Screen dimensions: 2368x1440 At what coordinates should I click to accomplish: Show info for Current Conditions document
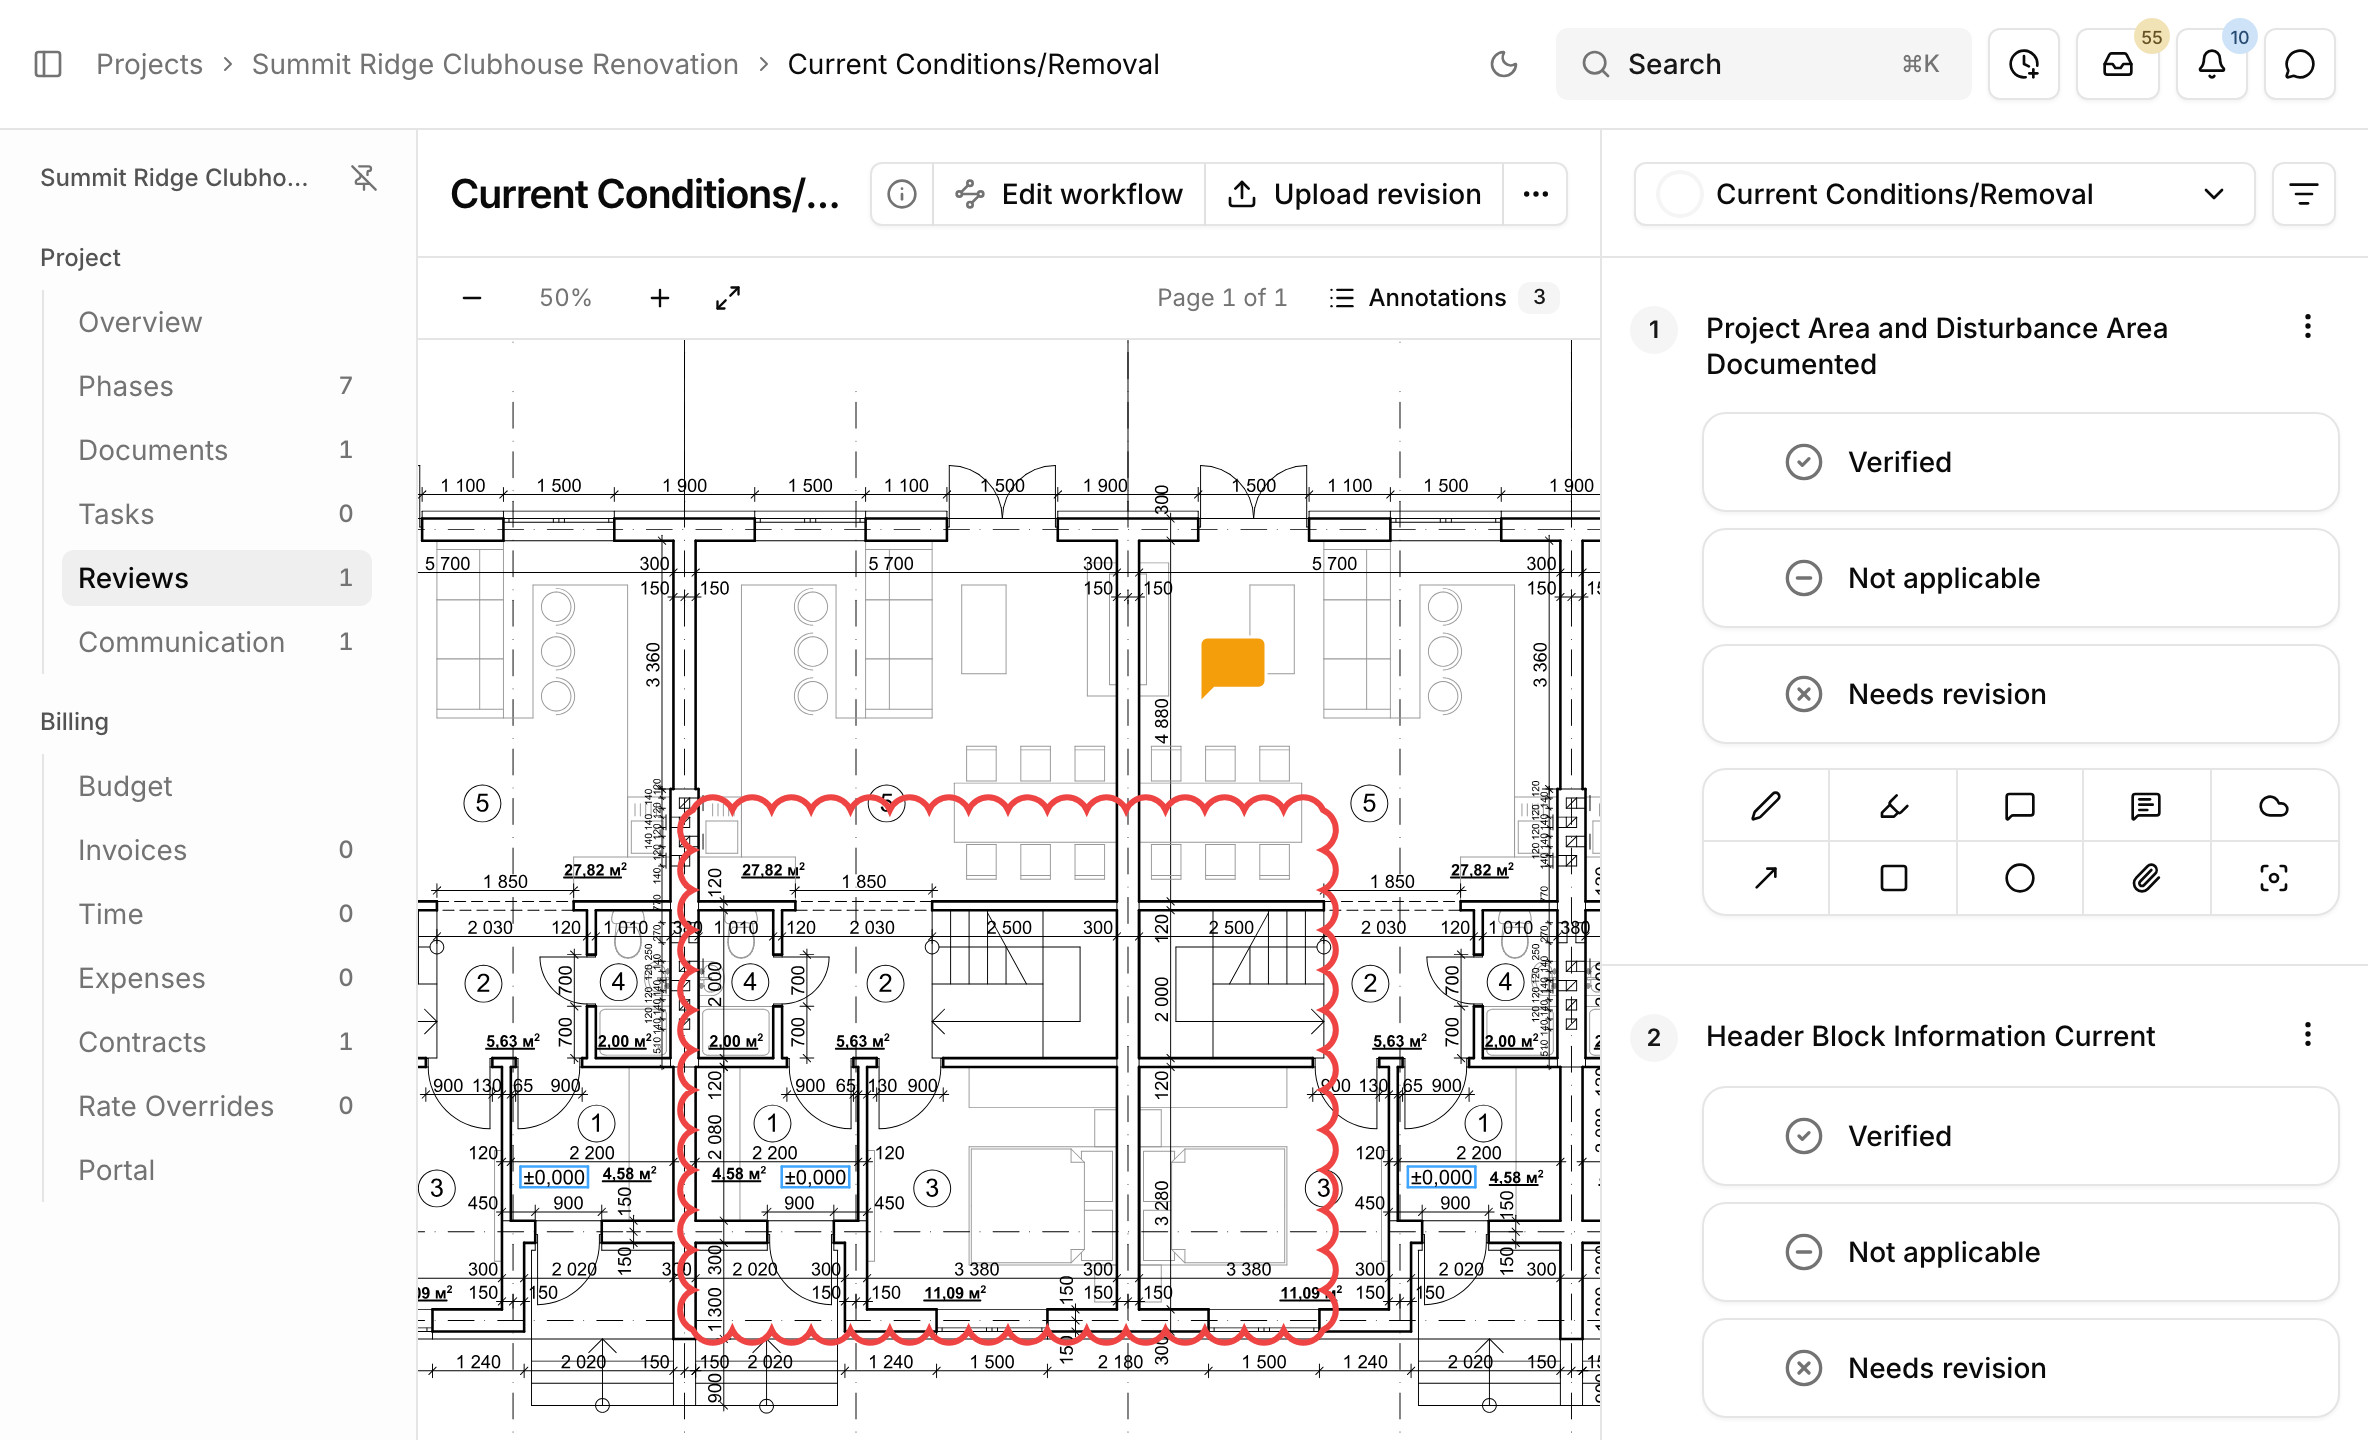tap(902, 194)
